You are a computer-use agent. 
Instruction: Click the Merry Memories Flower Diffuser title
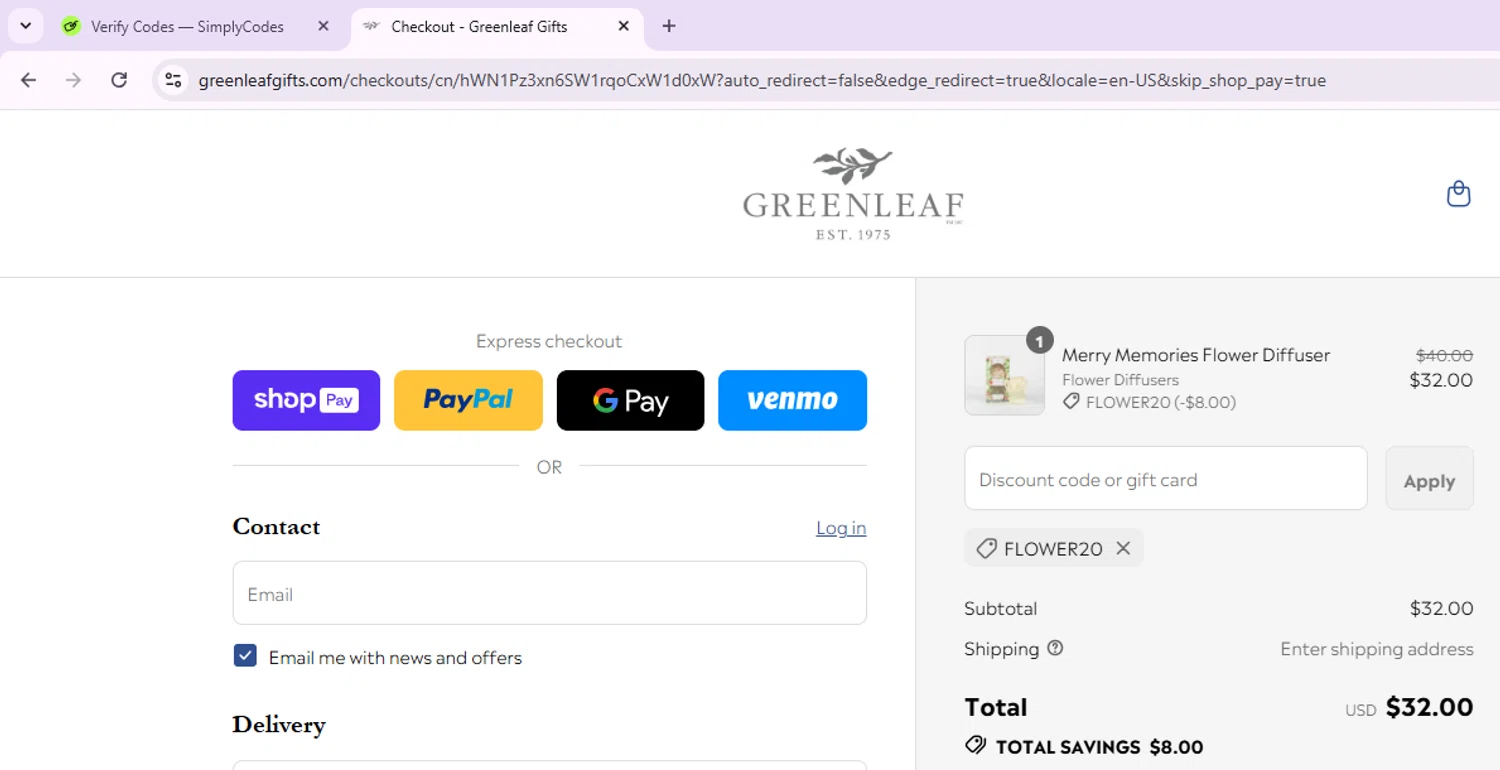pyautogui.click(x=1196, y=355)
